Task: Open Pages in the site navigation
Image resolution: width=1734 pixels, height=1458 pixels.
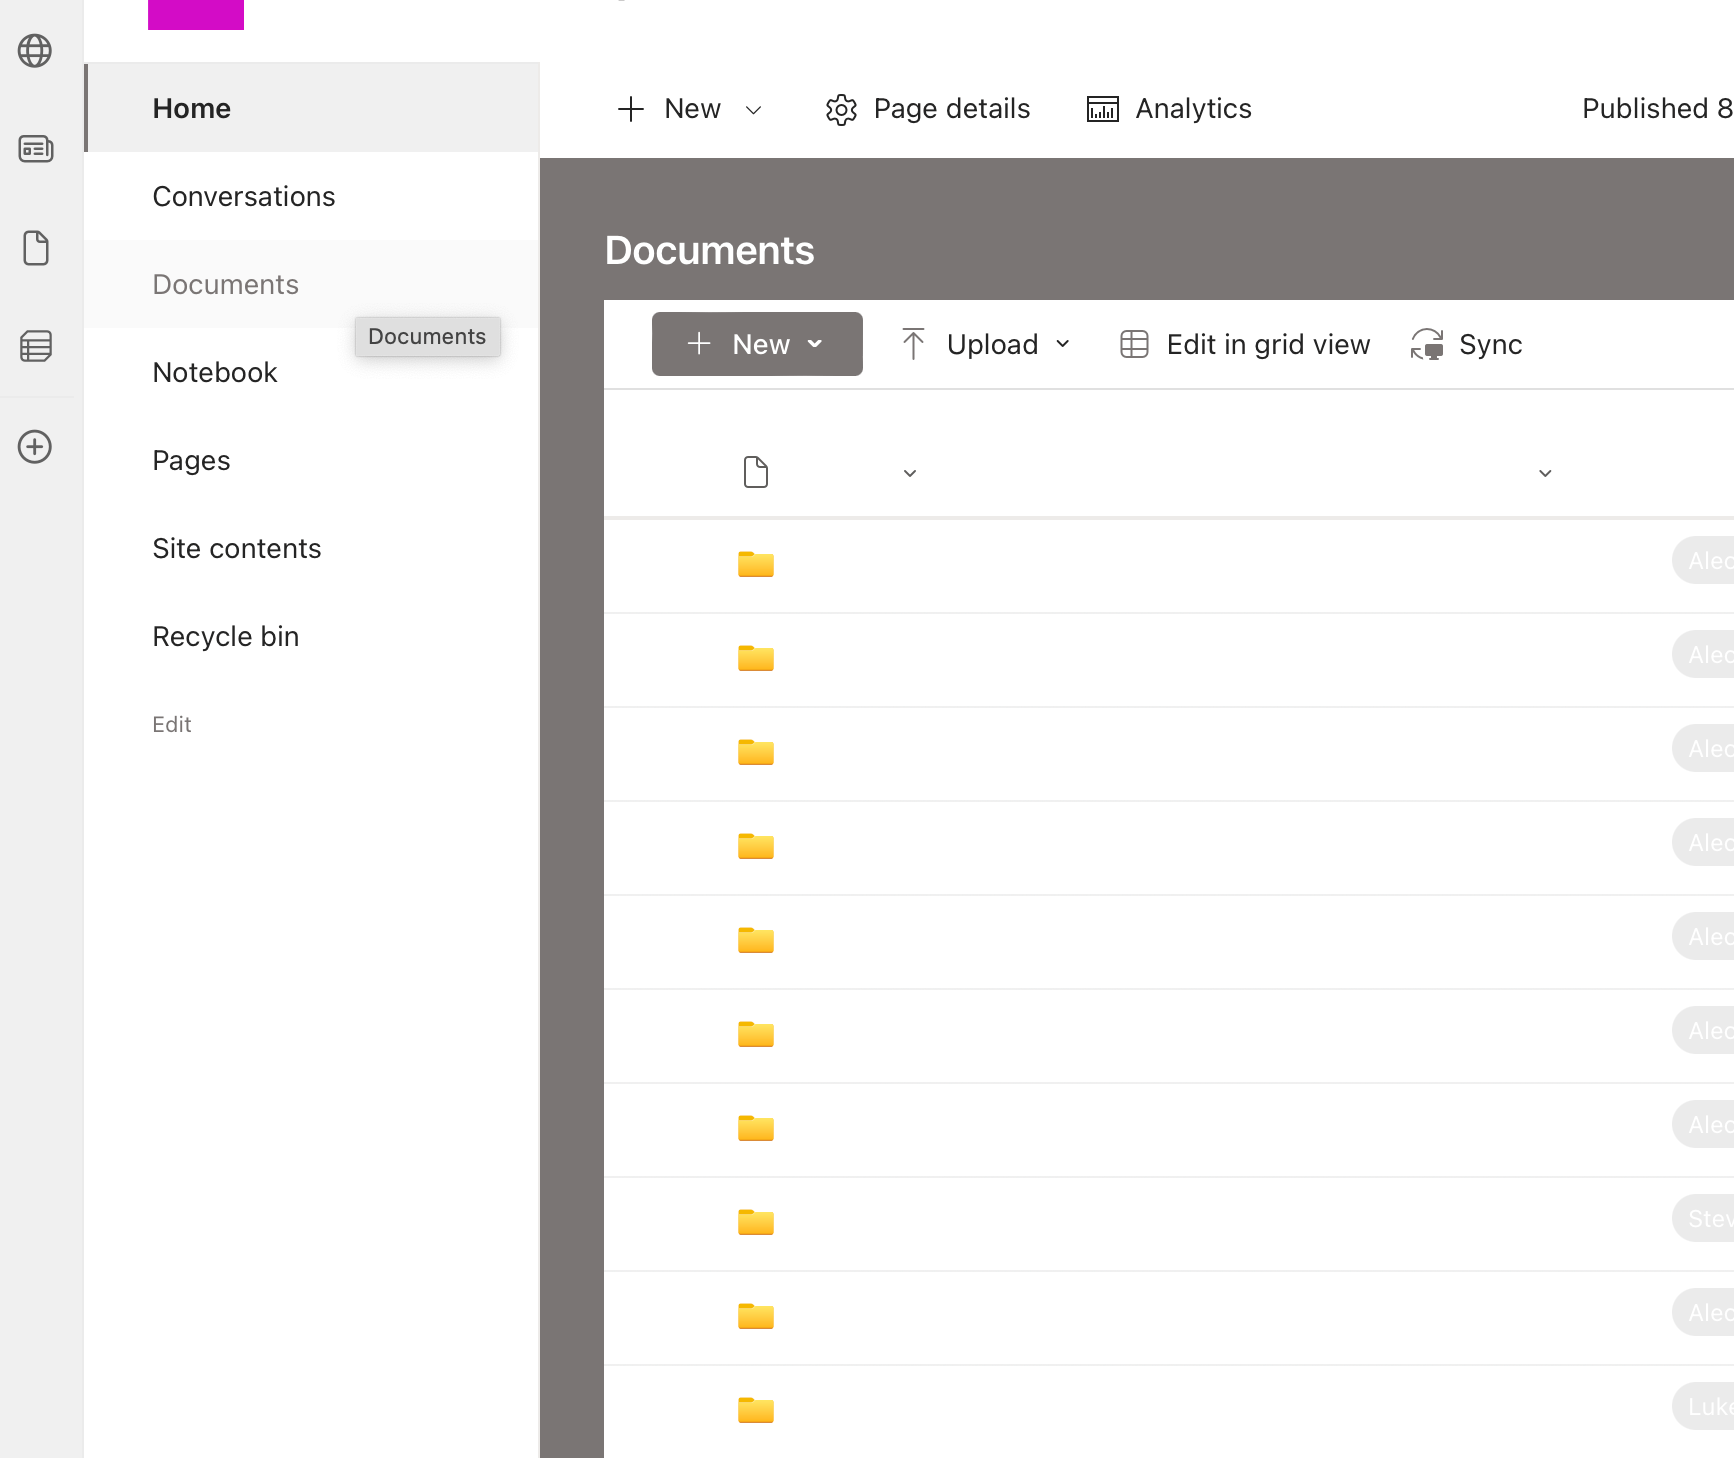Action: (312, 460)
